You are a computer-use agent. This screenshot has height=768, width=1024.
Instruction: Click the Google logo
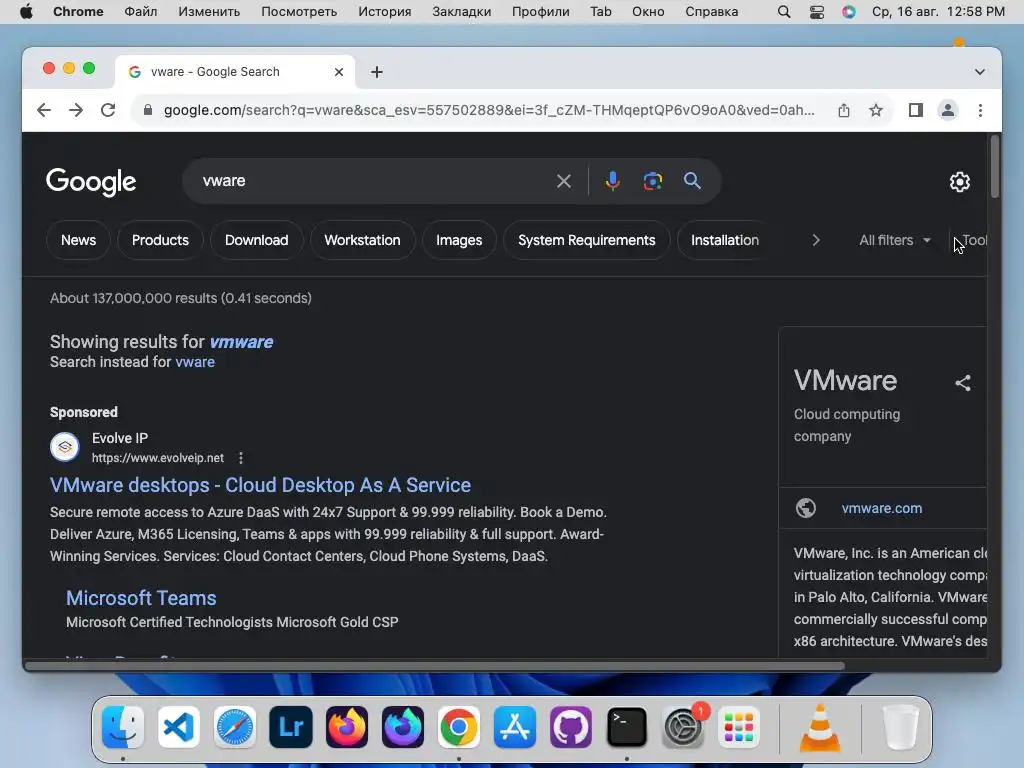(91, 182)
